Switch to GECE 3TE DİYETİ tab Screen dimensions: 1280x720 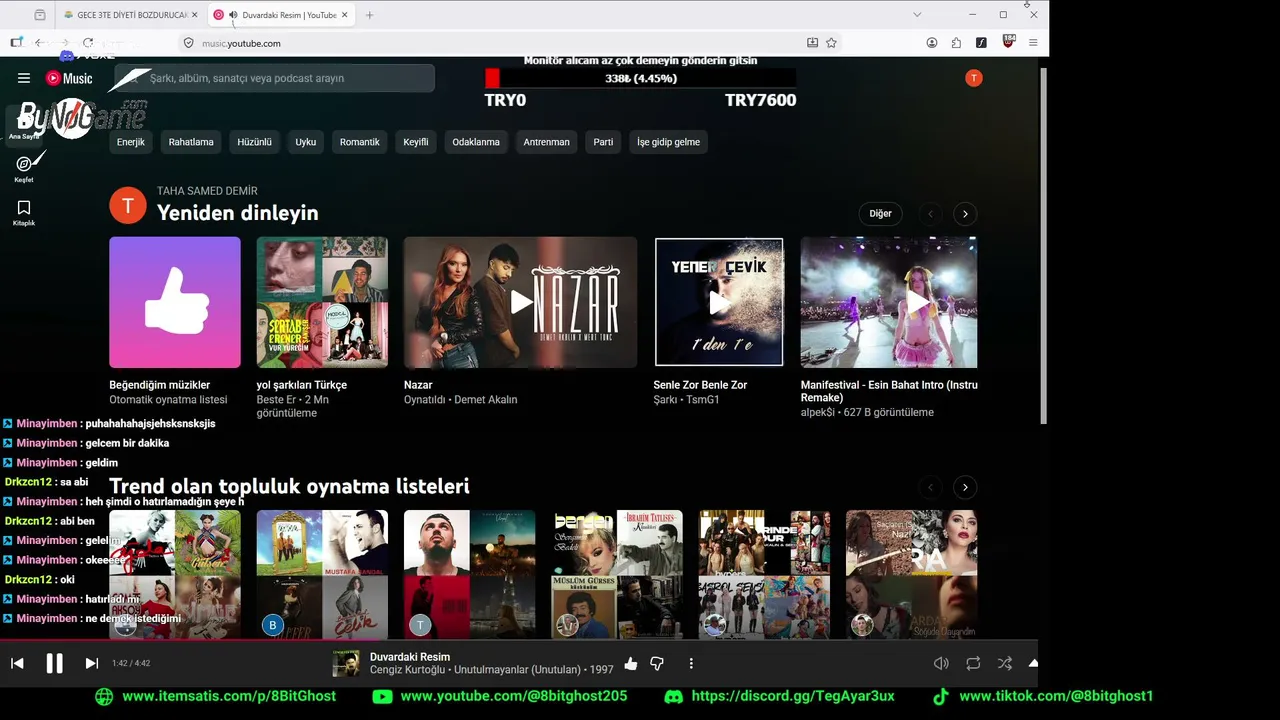point(130,15)
